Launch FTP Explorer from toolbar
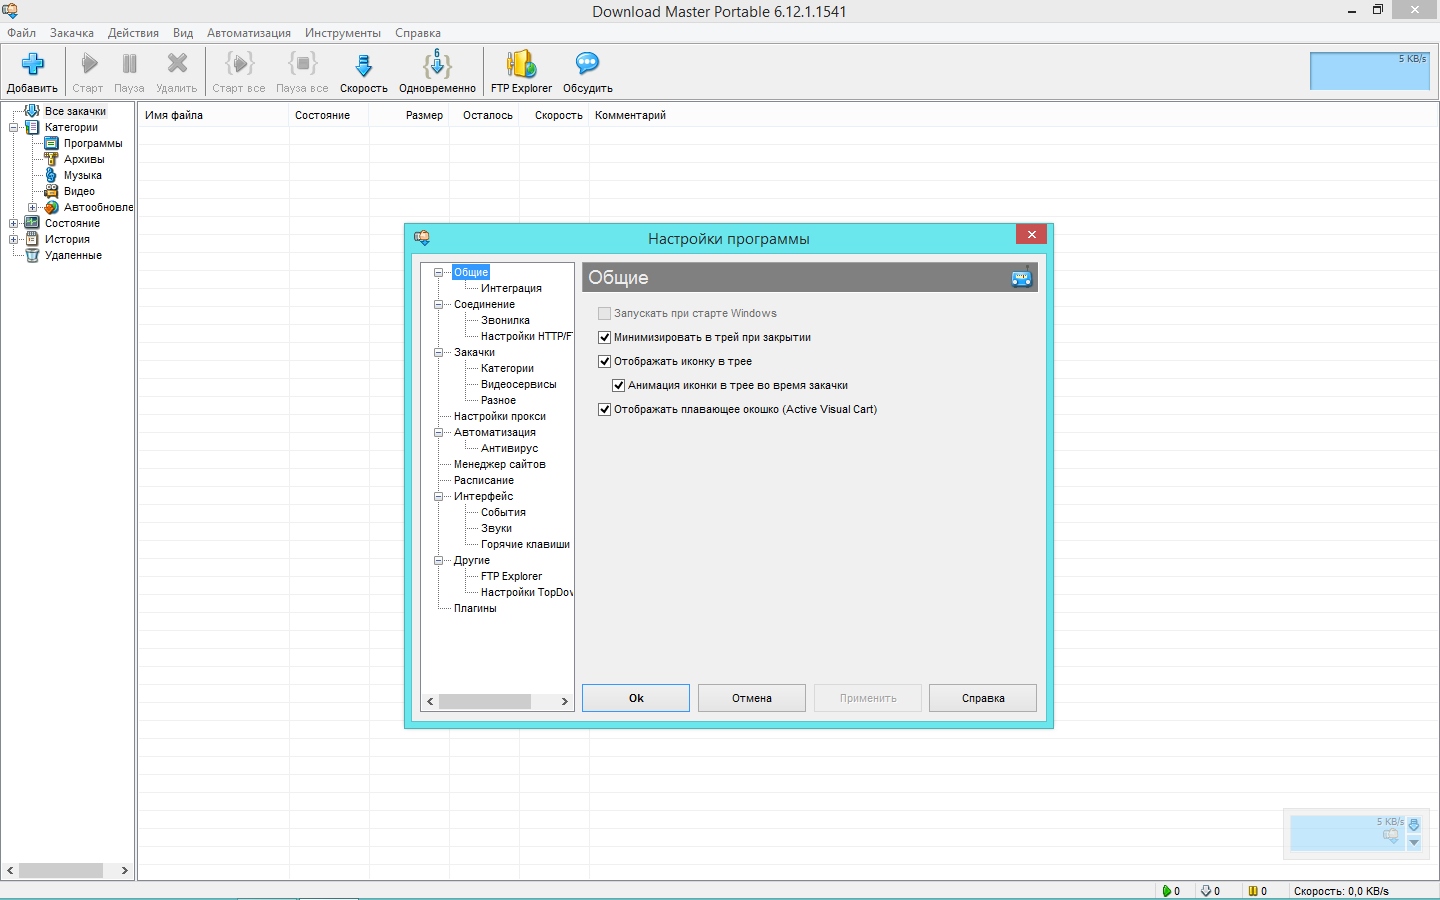Viewport: 1440px width, 900px height. pos(521,64)
